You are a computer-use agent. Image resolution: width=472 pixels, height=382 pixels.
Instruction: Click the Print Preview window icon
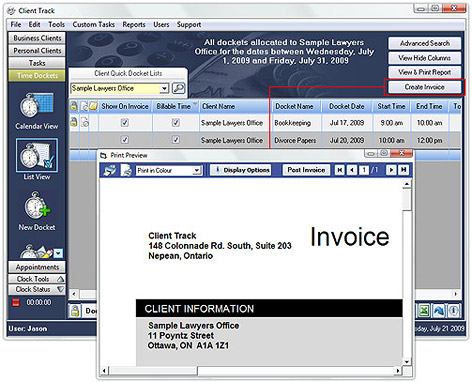pyautogui.click(x=103, y=155)
